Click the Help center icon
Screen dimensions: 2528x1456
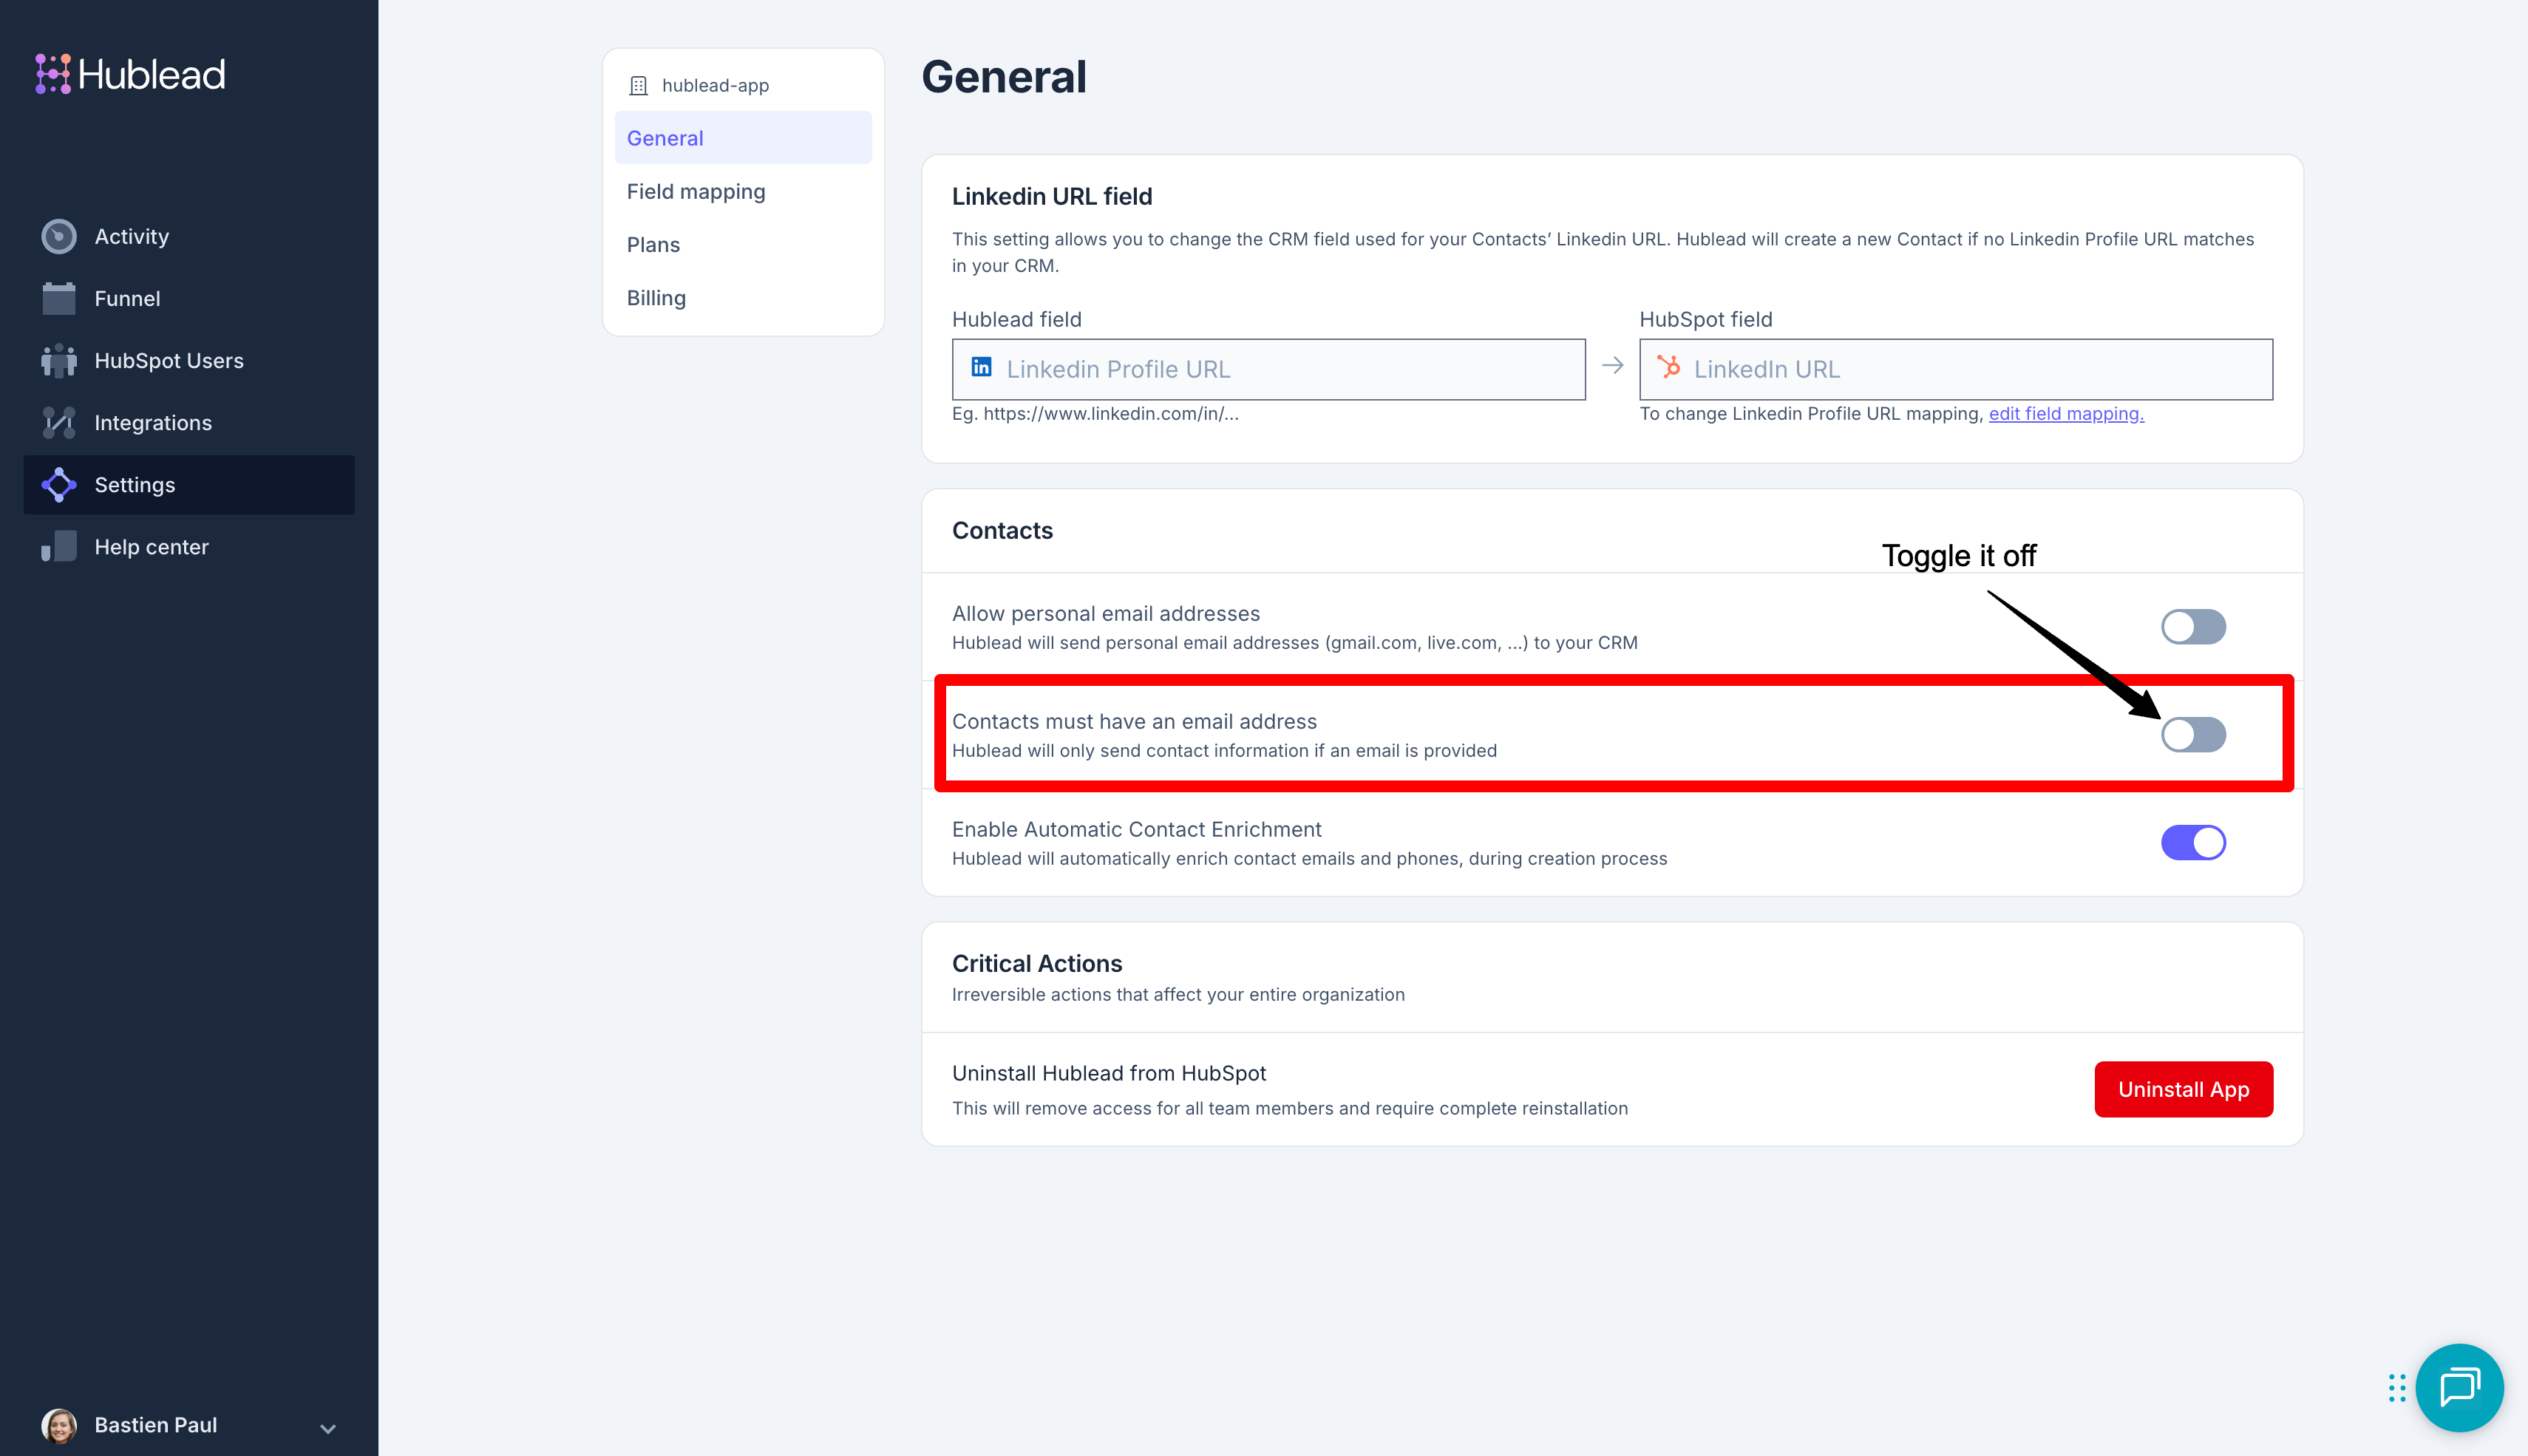(59, 547)
